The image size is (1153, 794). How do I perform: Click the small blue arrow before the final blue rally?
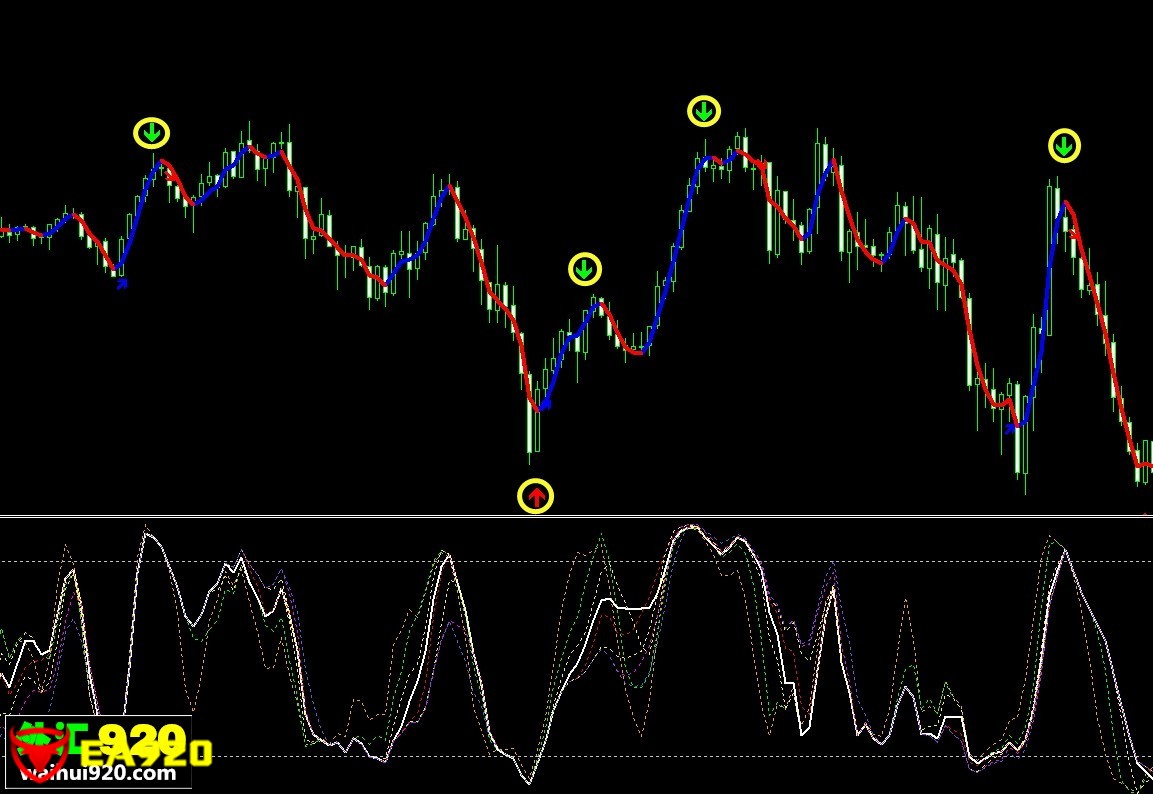(x=1011, y=428)
